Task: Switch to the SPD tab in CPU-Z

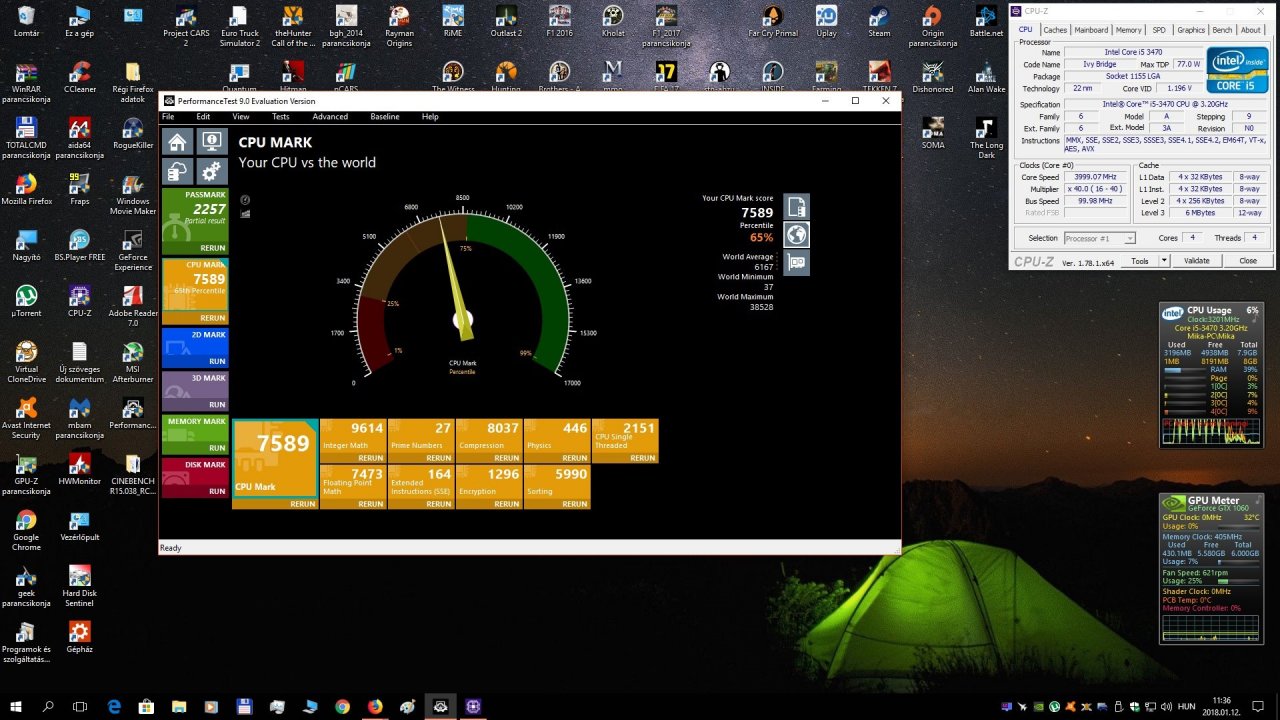Action: 1159,30
